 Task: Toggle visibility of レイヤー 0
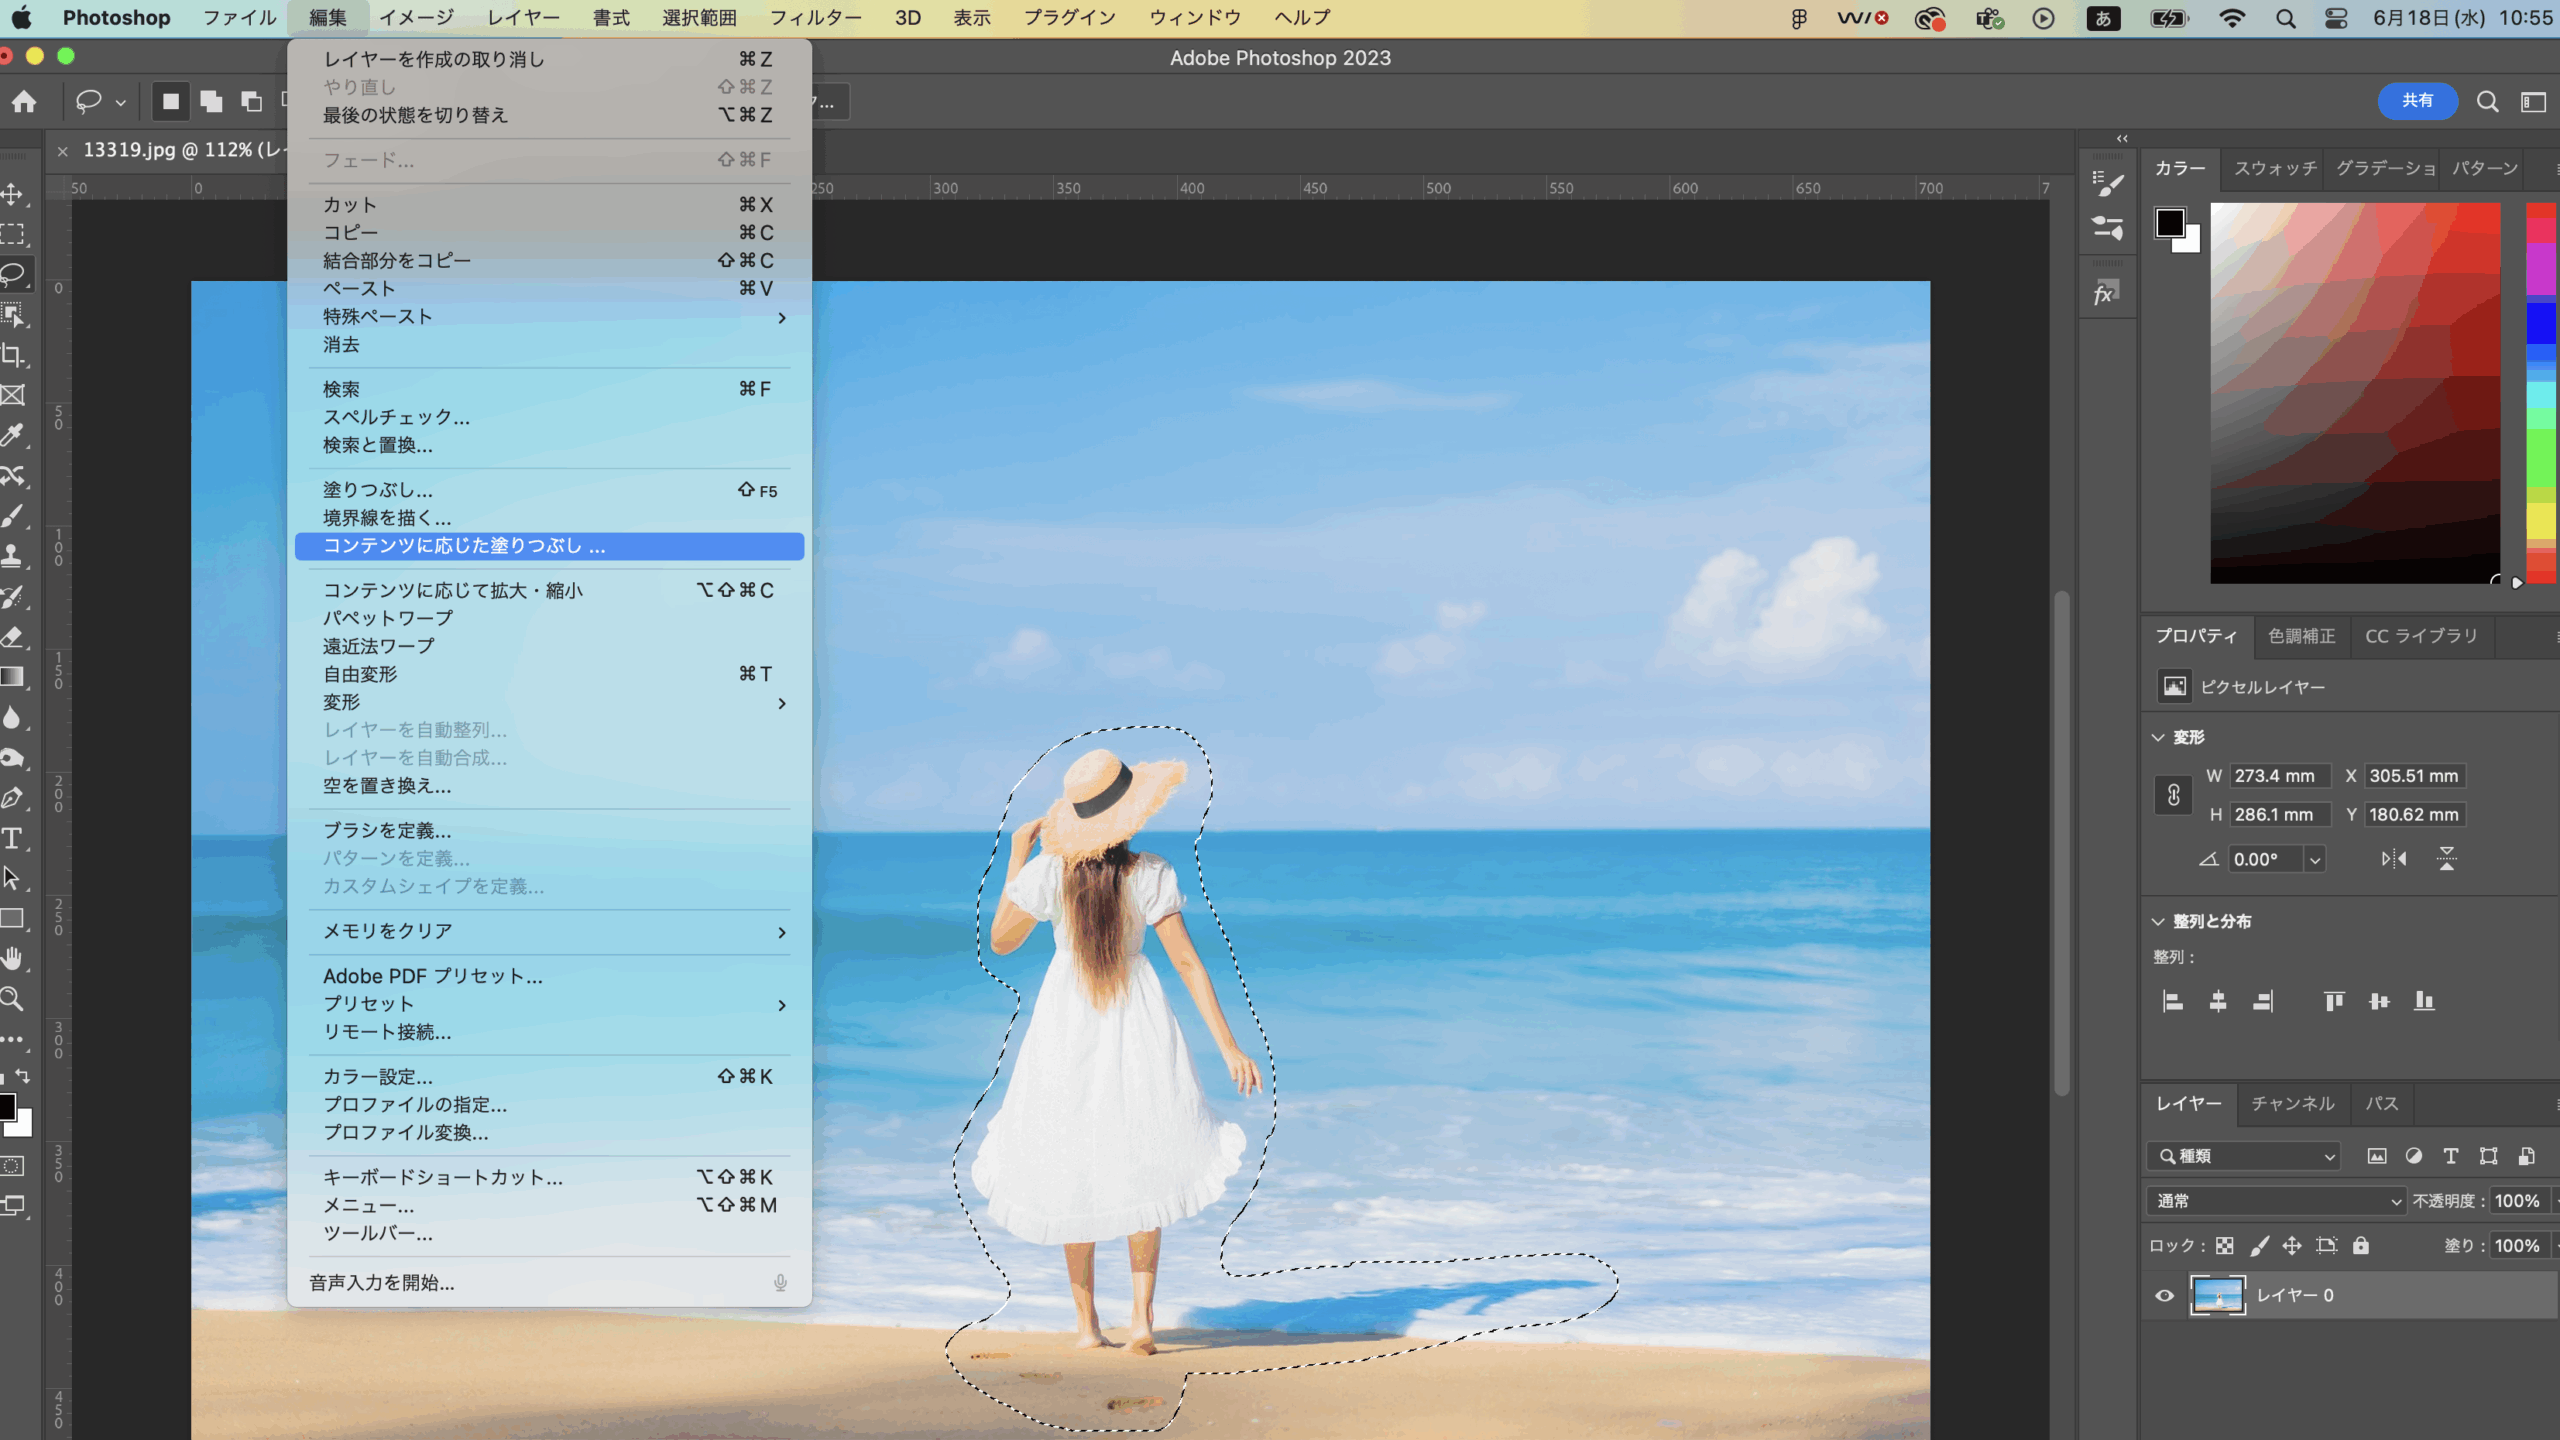2165,1295
